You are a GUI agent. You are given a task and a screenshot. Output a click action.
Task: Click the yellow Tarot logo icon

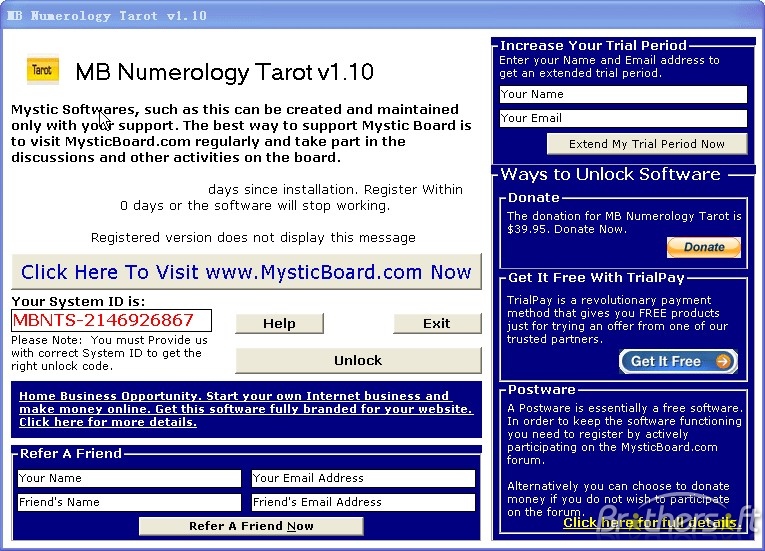pyautogui.click(x=42, y=71)
